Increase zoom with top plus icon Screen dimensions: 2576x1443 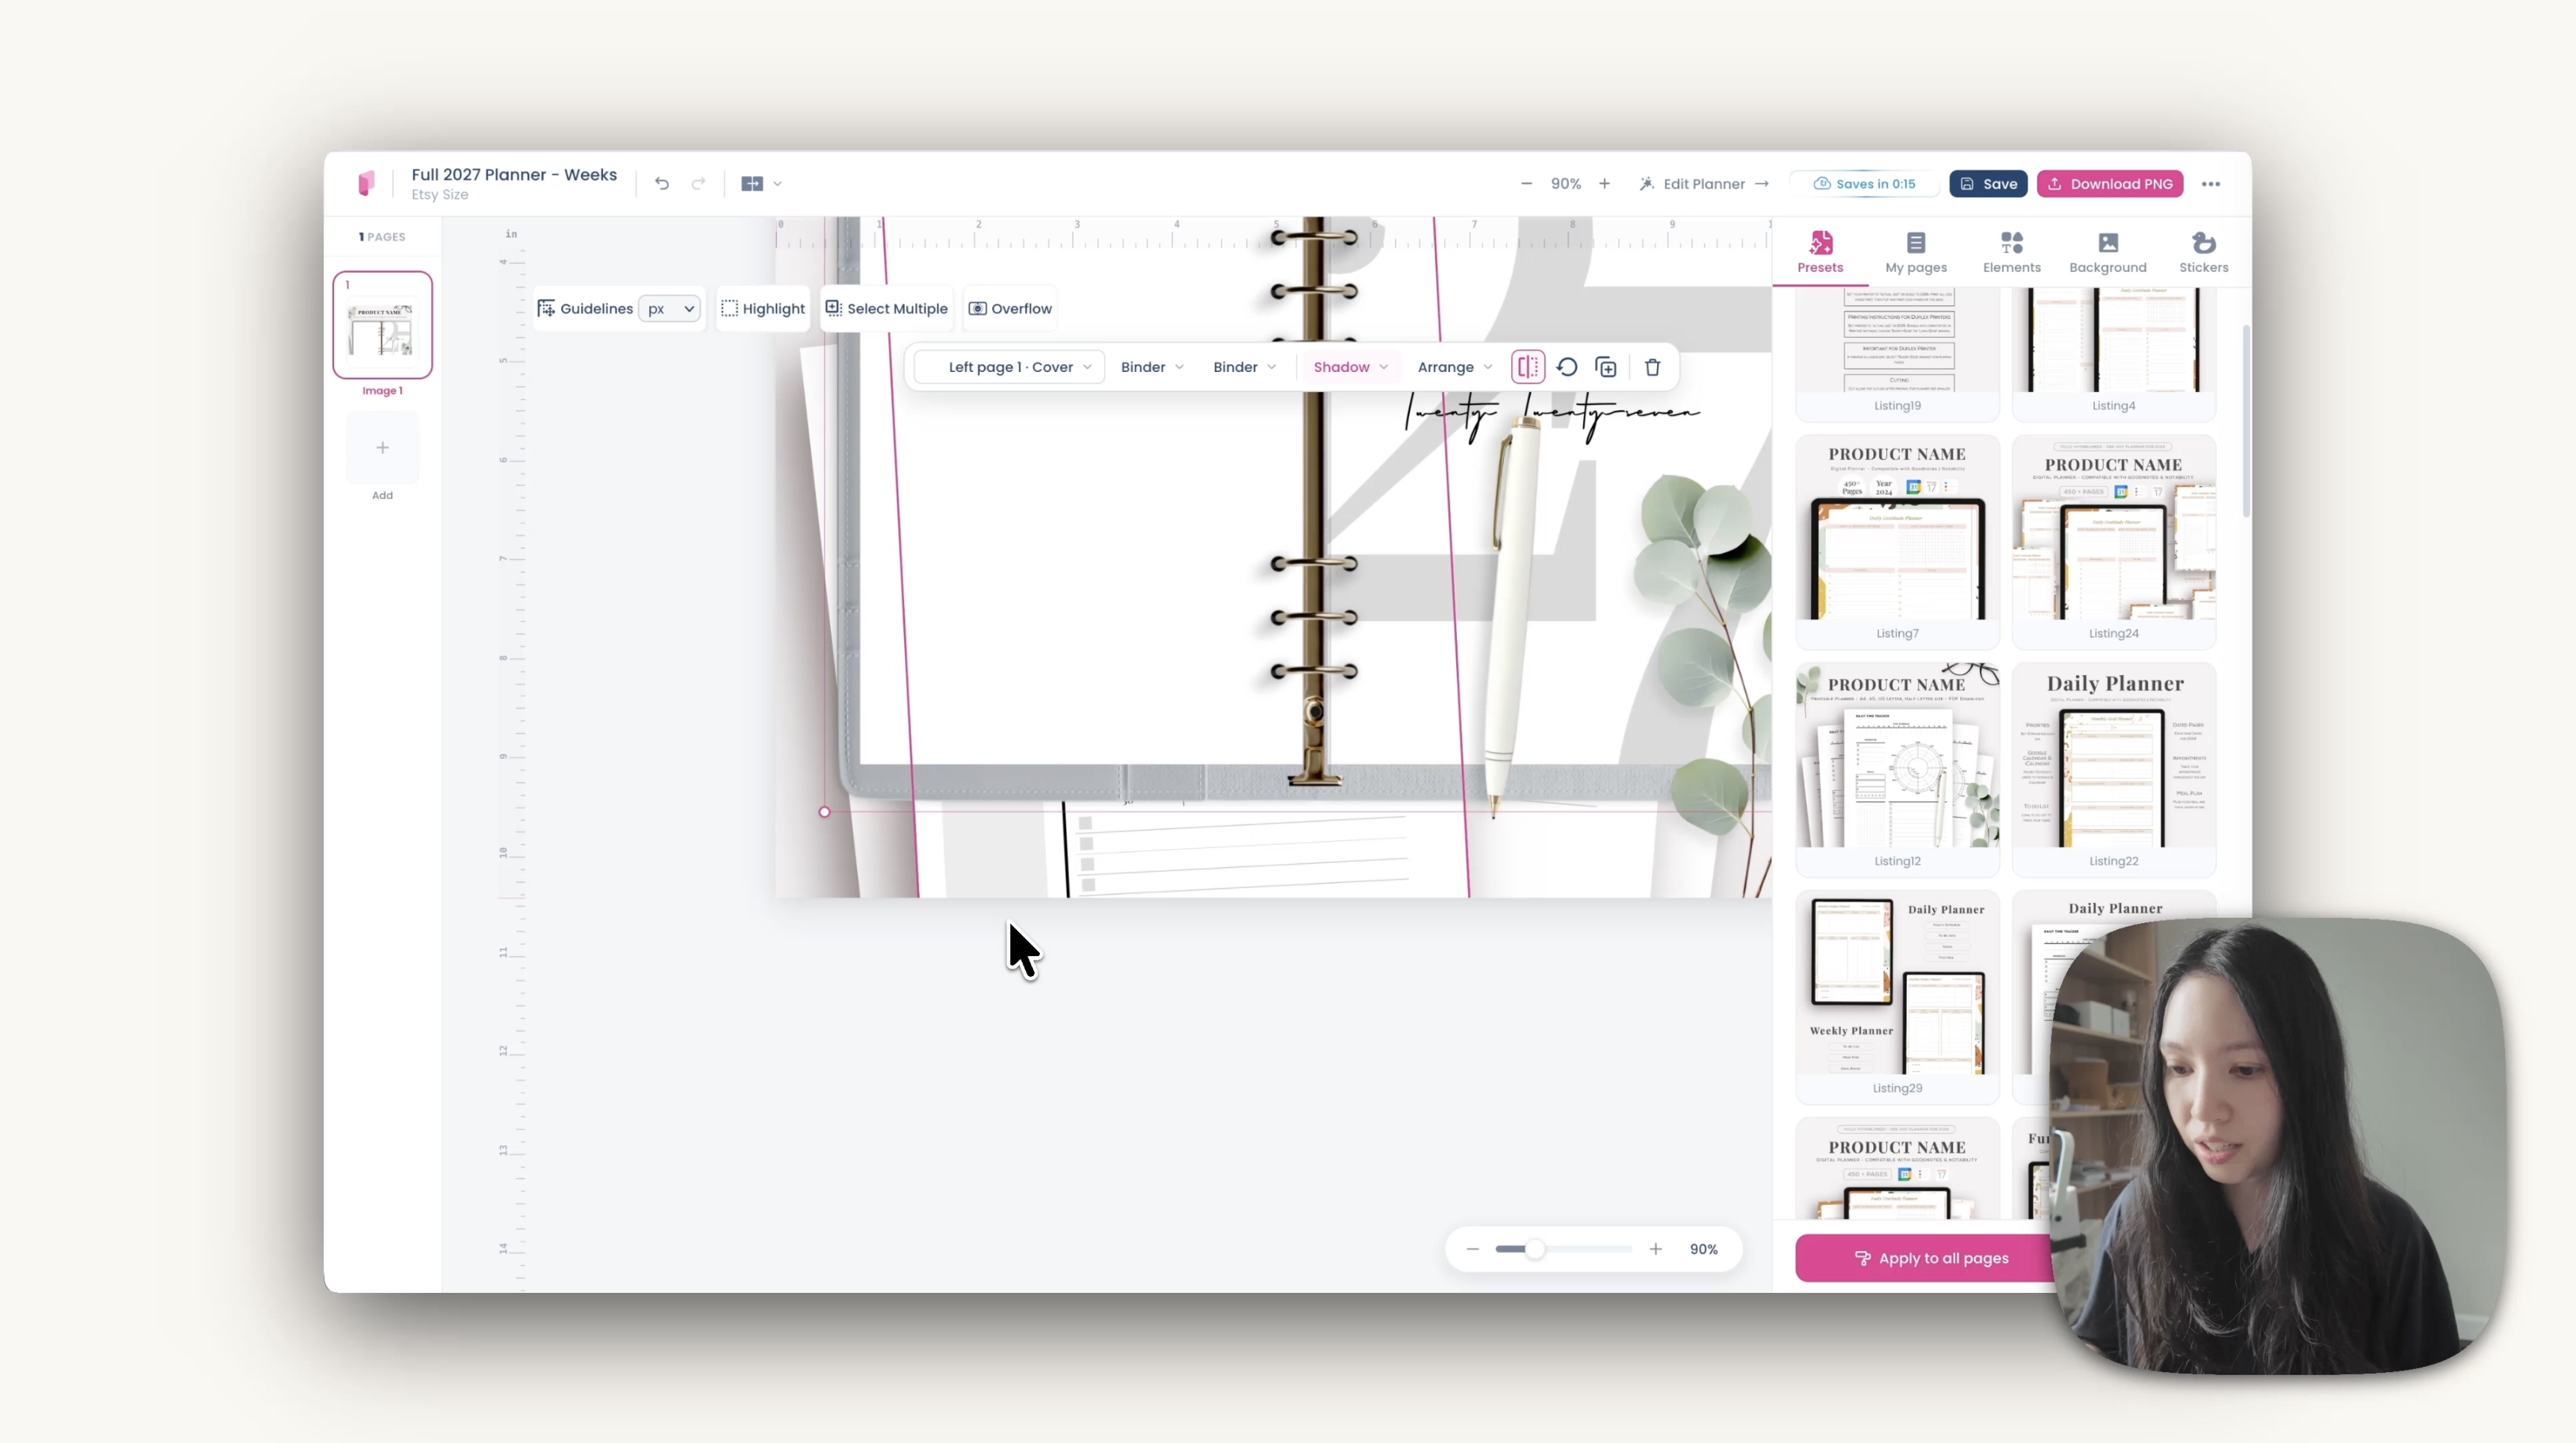[1604, 184]
